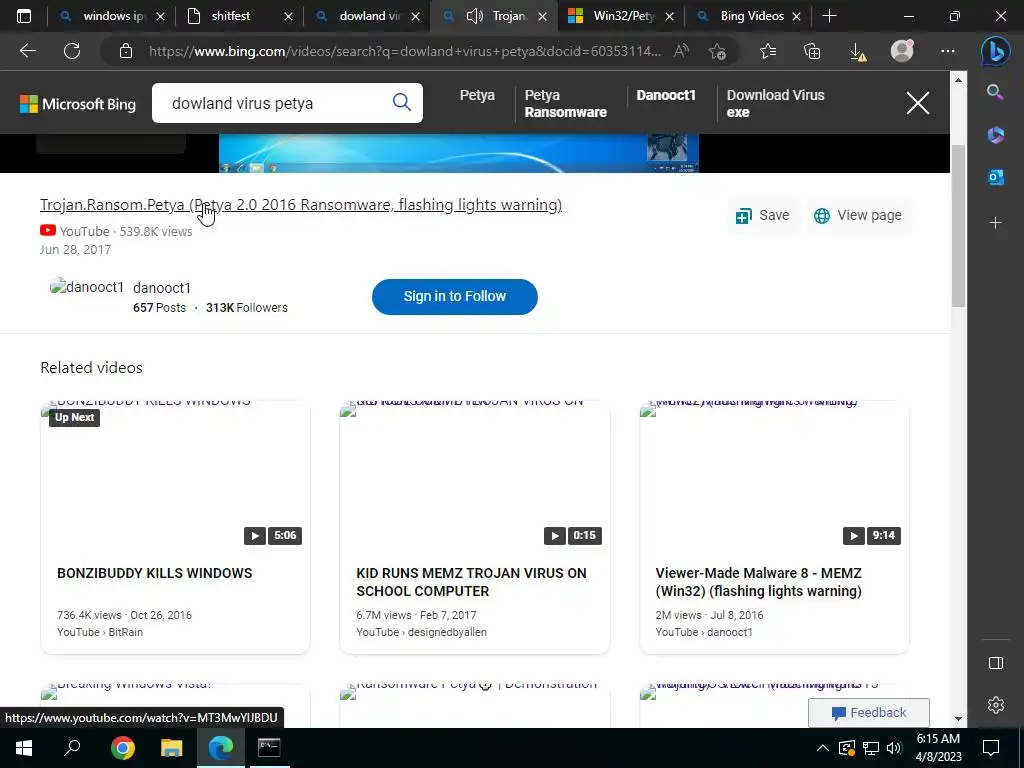
Task: Open Bing Chat sidebar button
Action: (x=995, y=52)
